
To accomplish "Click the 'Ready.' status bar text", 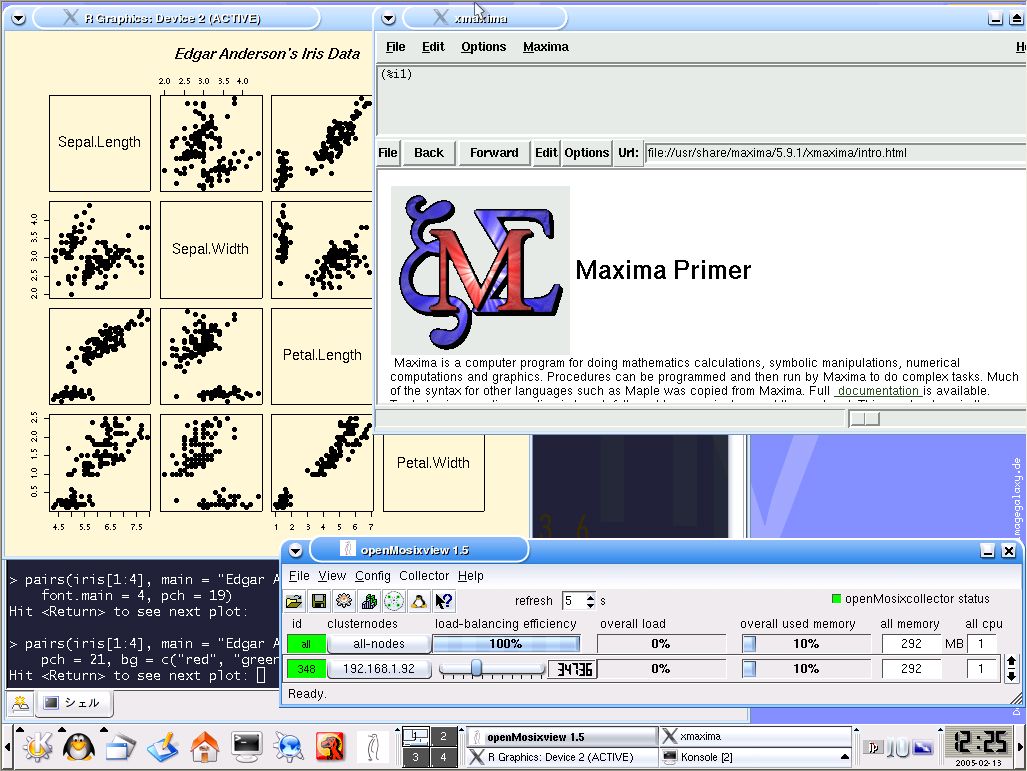I will pos(307,694).
